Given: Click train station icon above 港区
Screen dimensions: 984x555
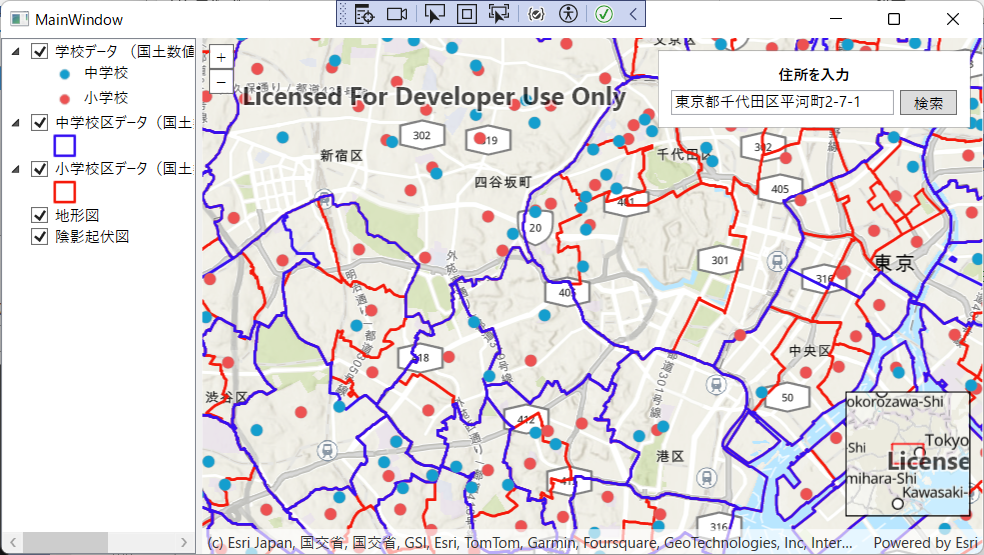Looking at the screenshot, I should 715,384.
